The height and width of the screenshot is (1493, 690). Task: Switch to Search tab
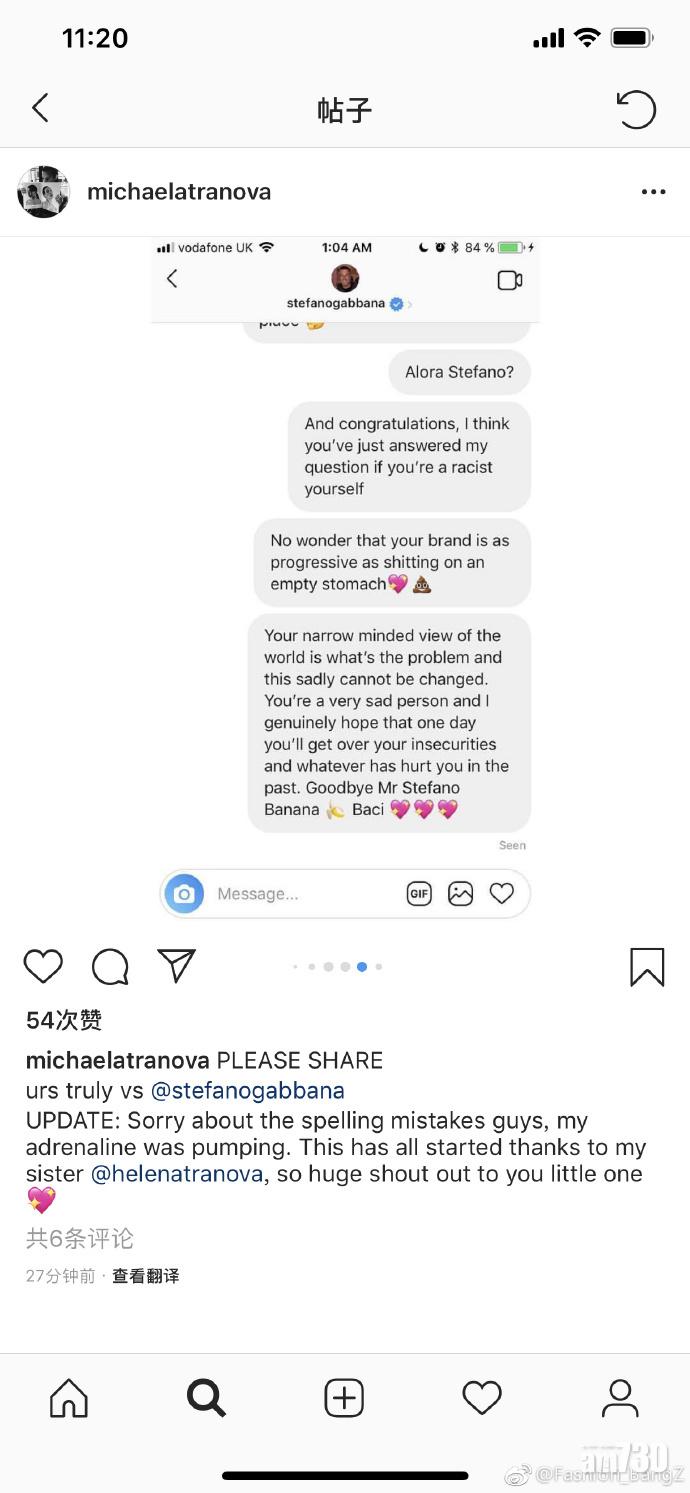click(x=206, y=1398)
